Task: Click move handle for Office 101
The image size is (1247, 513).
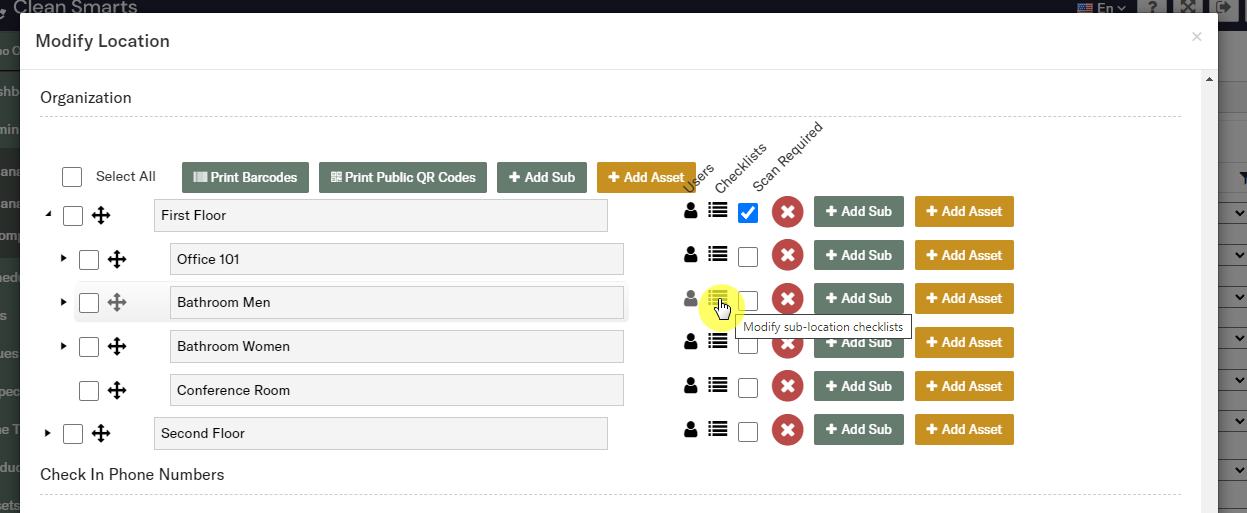Action: tap(117, 259)
